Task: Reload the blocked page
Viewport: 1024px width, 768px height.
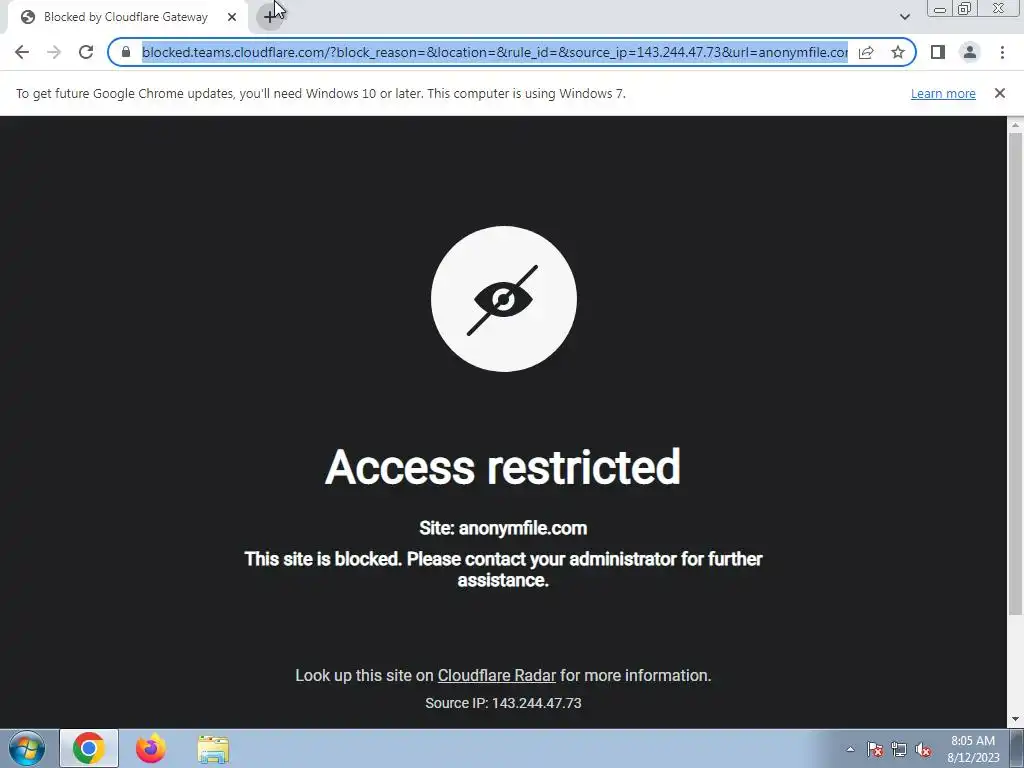Action: pos(86,52)
